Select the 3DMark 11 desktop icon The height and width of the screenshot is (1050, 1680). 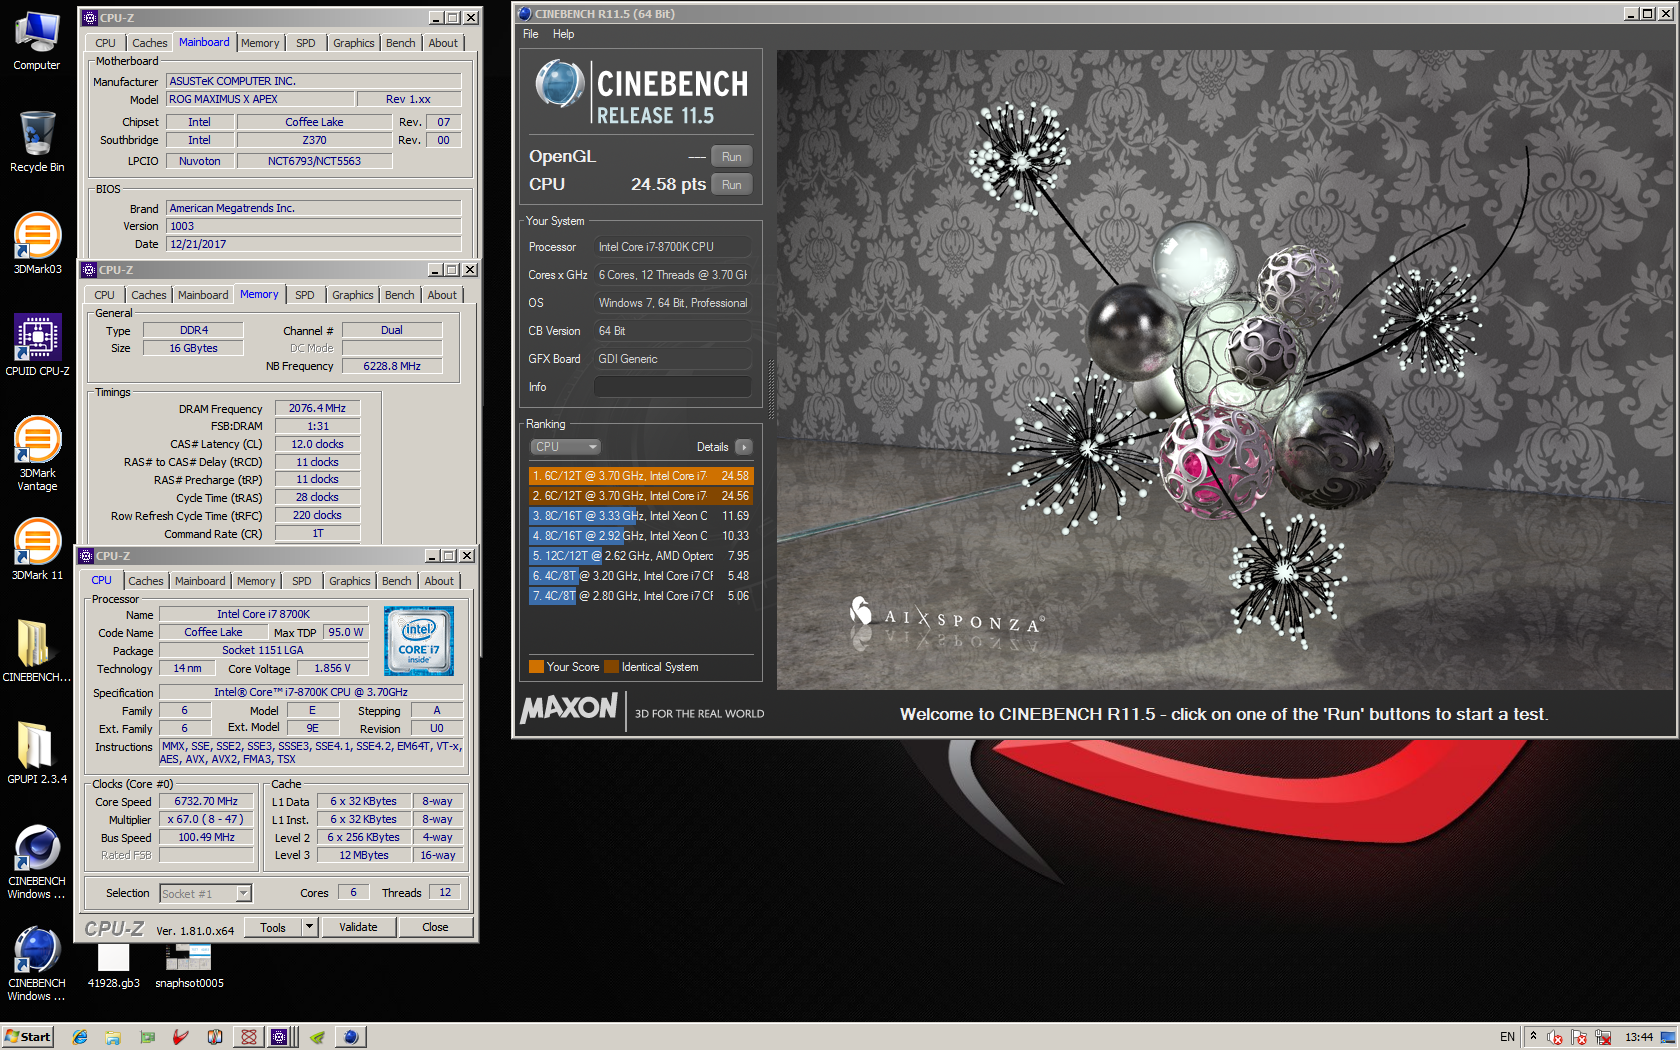tap(37, 549)
